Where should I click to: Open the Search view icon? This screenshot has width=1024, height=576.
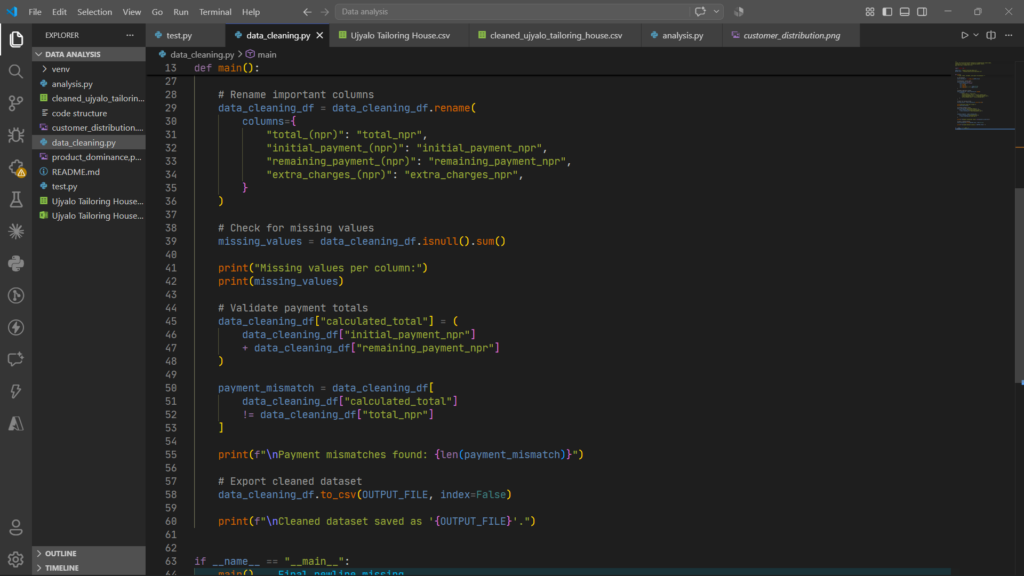point(16,71)
